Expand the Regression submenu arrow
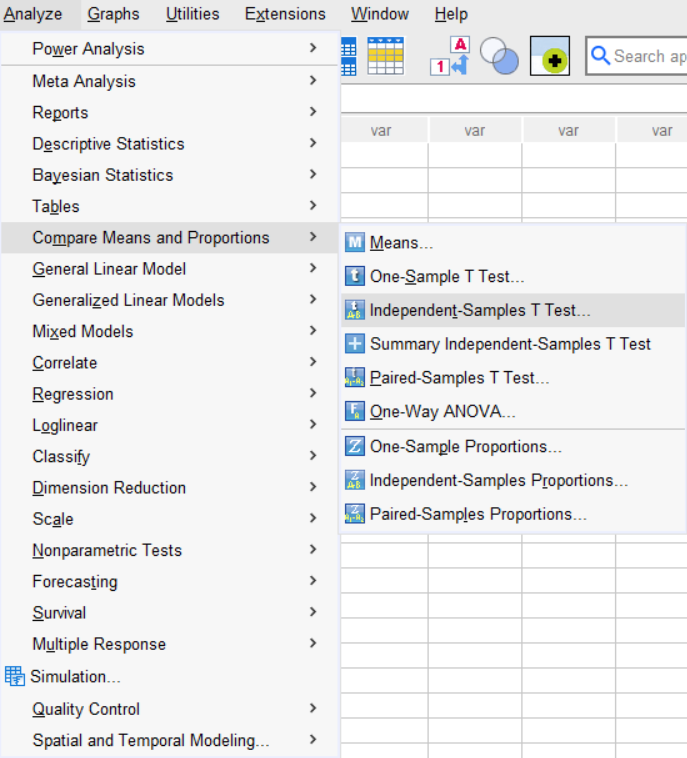The width and height of the screenshot is (687, 758). point(313,393)
